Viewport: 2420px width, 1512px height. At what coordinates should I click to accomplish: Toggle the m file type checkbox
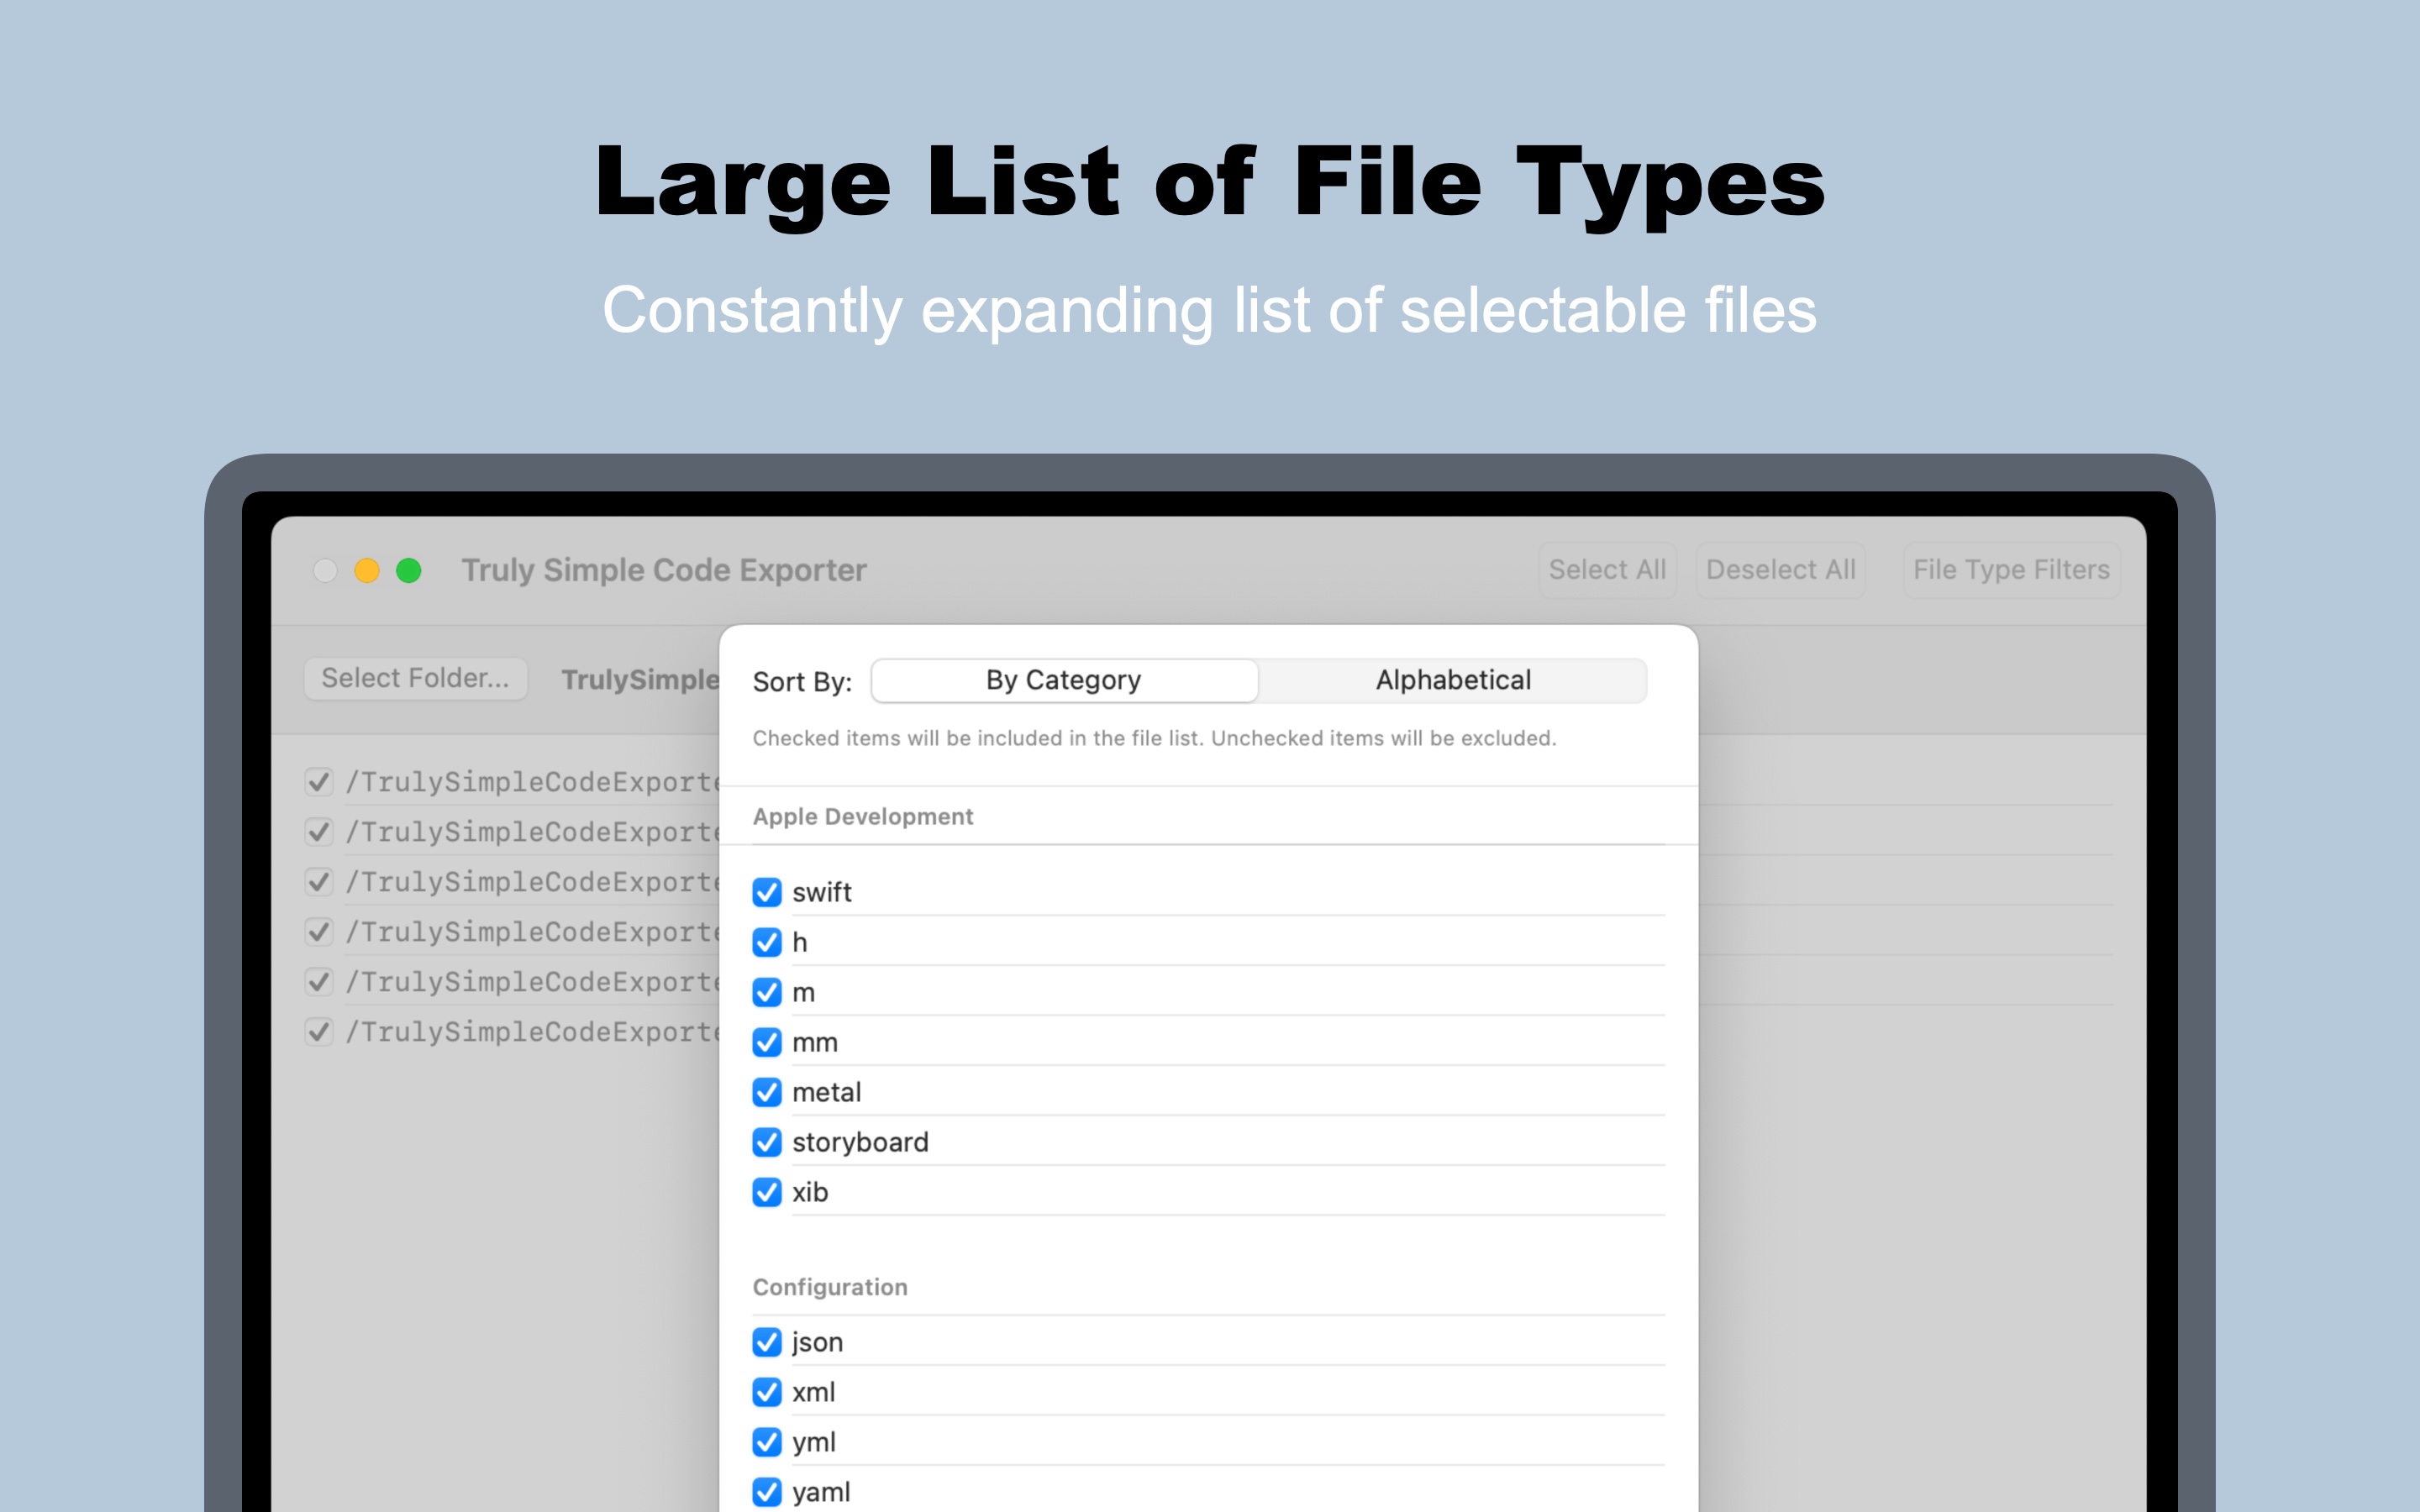tap(766, 992)
